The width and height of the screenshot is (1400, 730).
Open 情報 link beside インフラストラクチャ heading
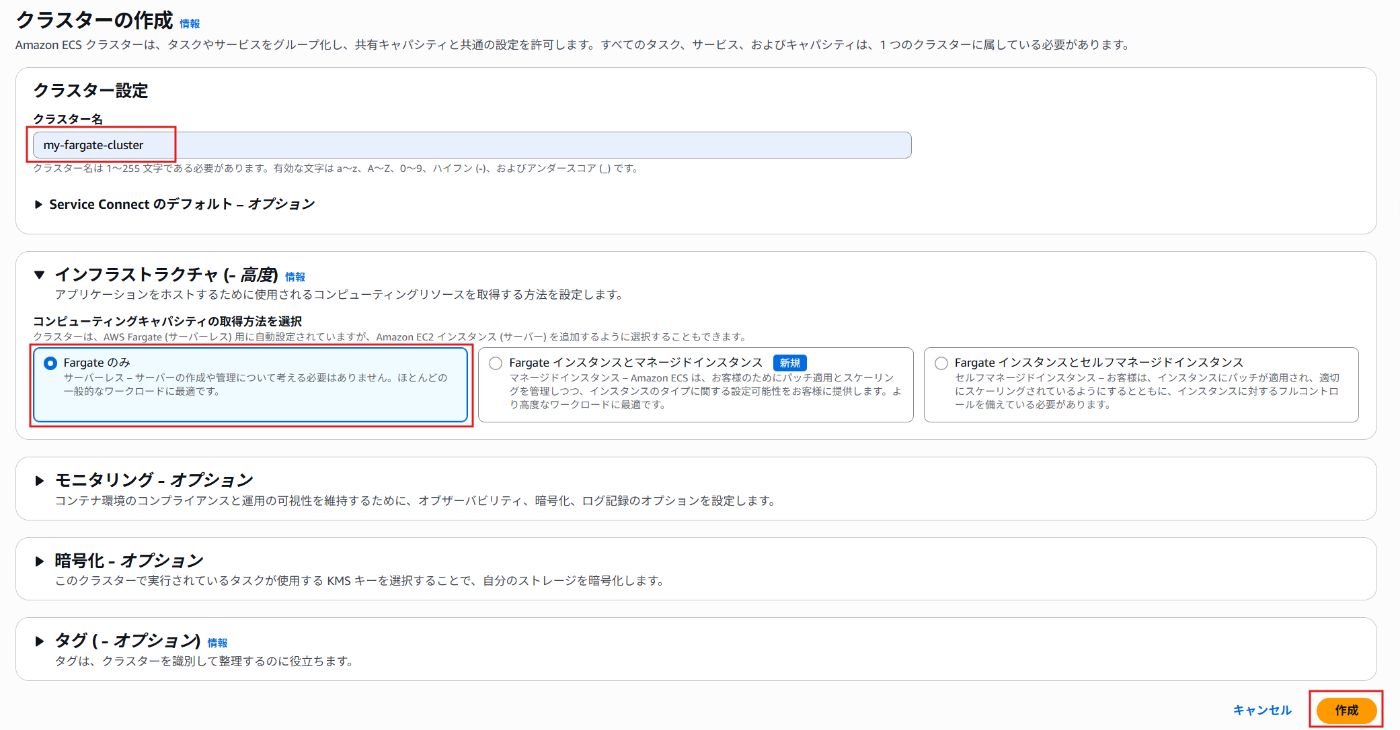[295, 277]
